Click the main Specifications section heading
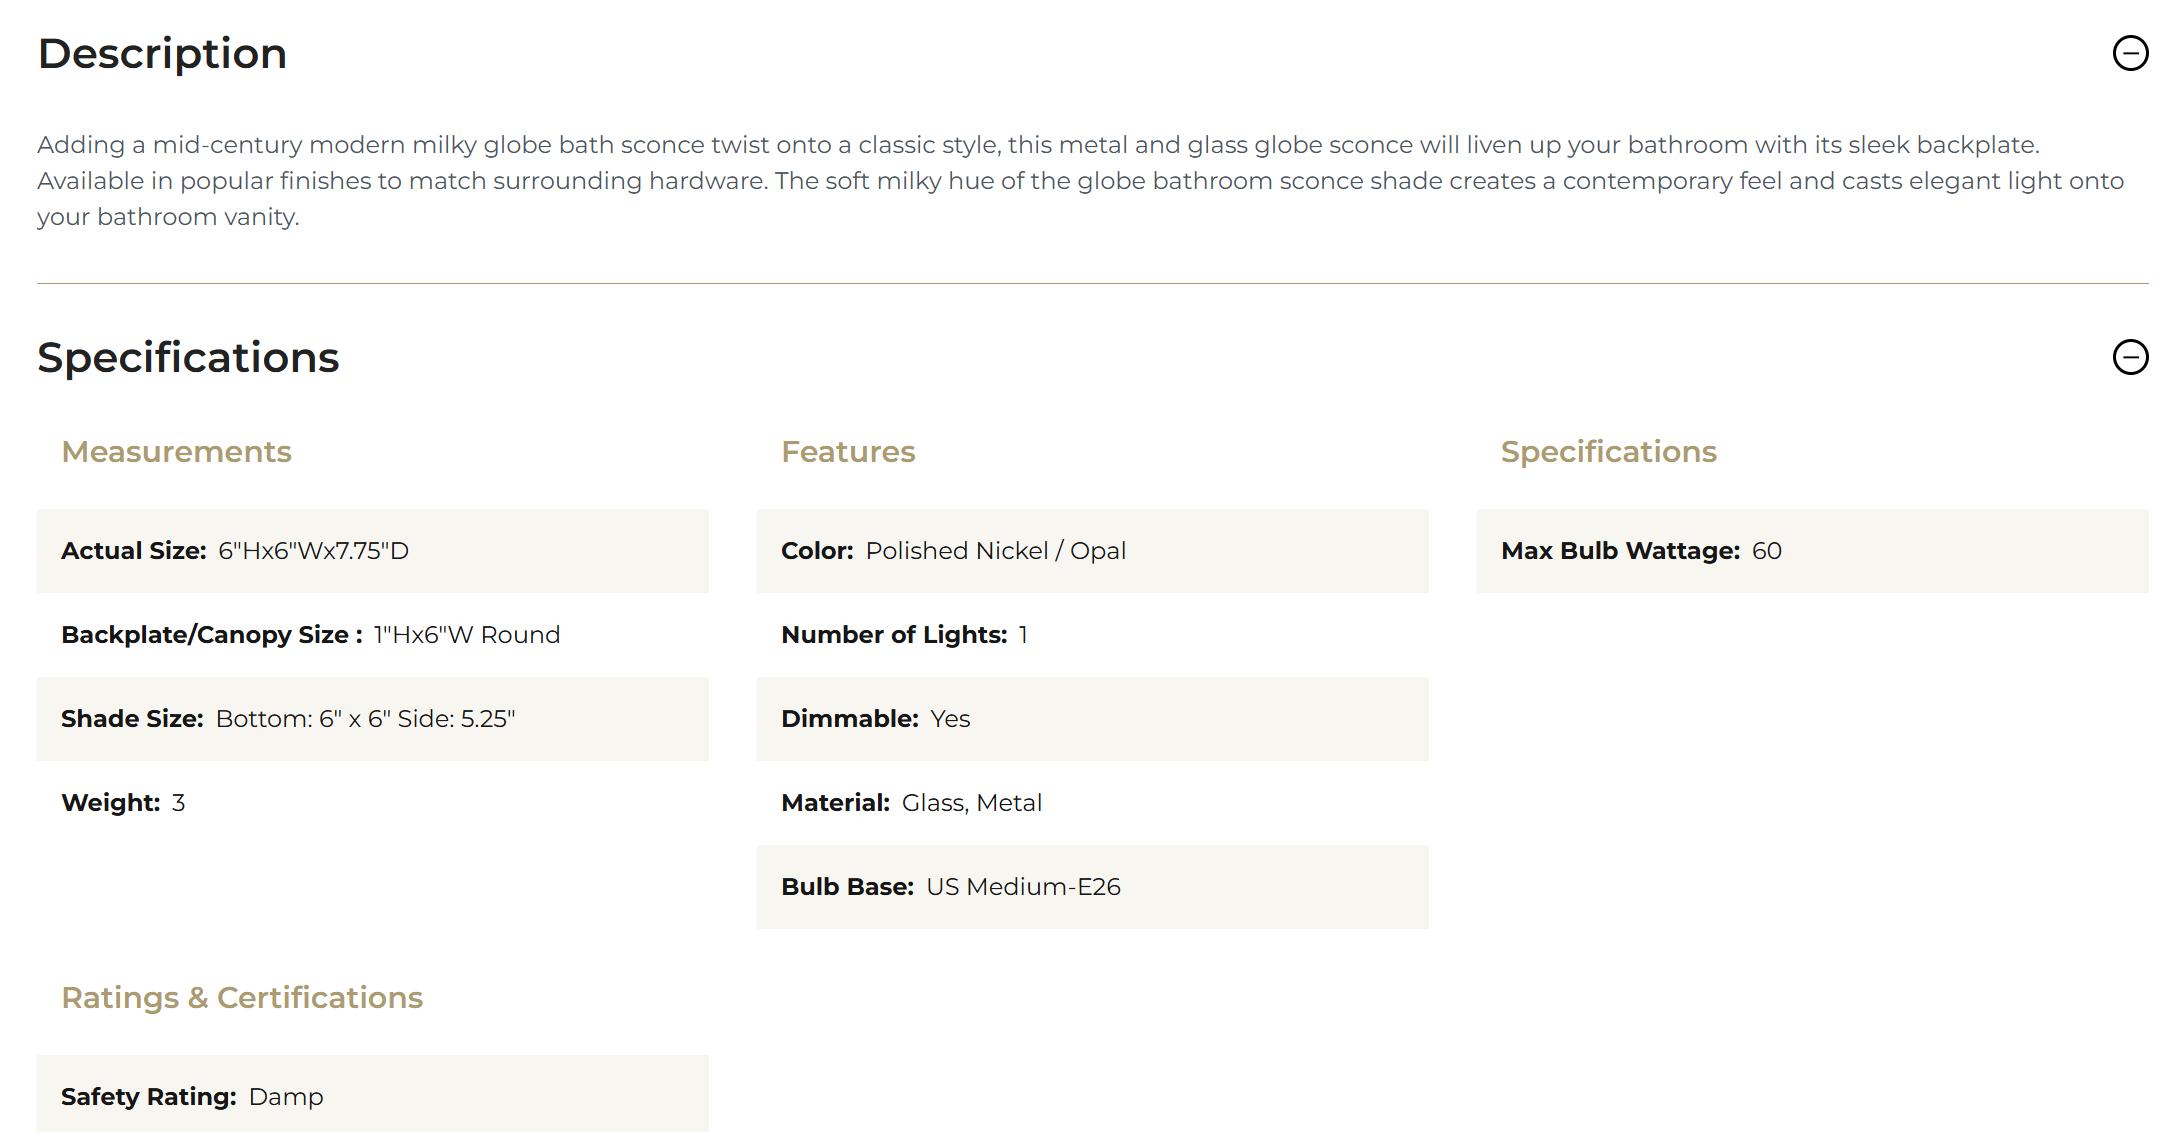This screenshot has height=1132, width=2181. click(x=188, y=358)
